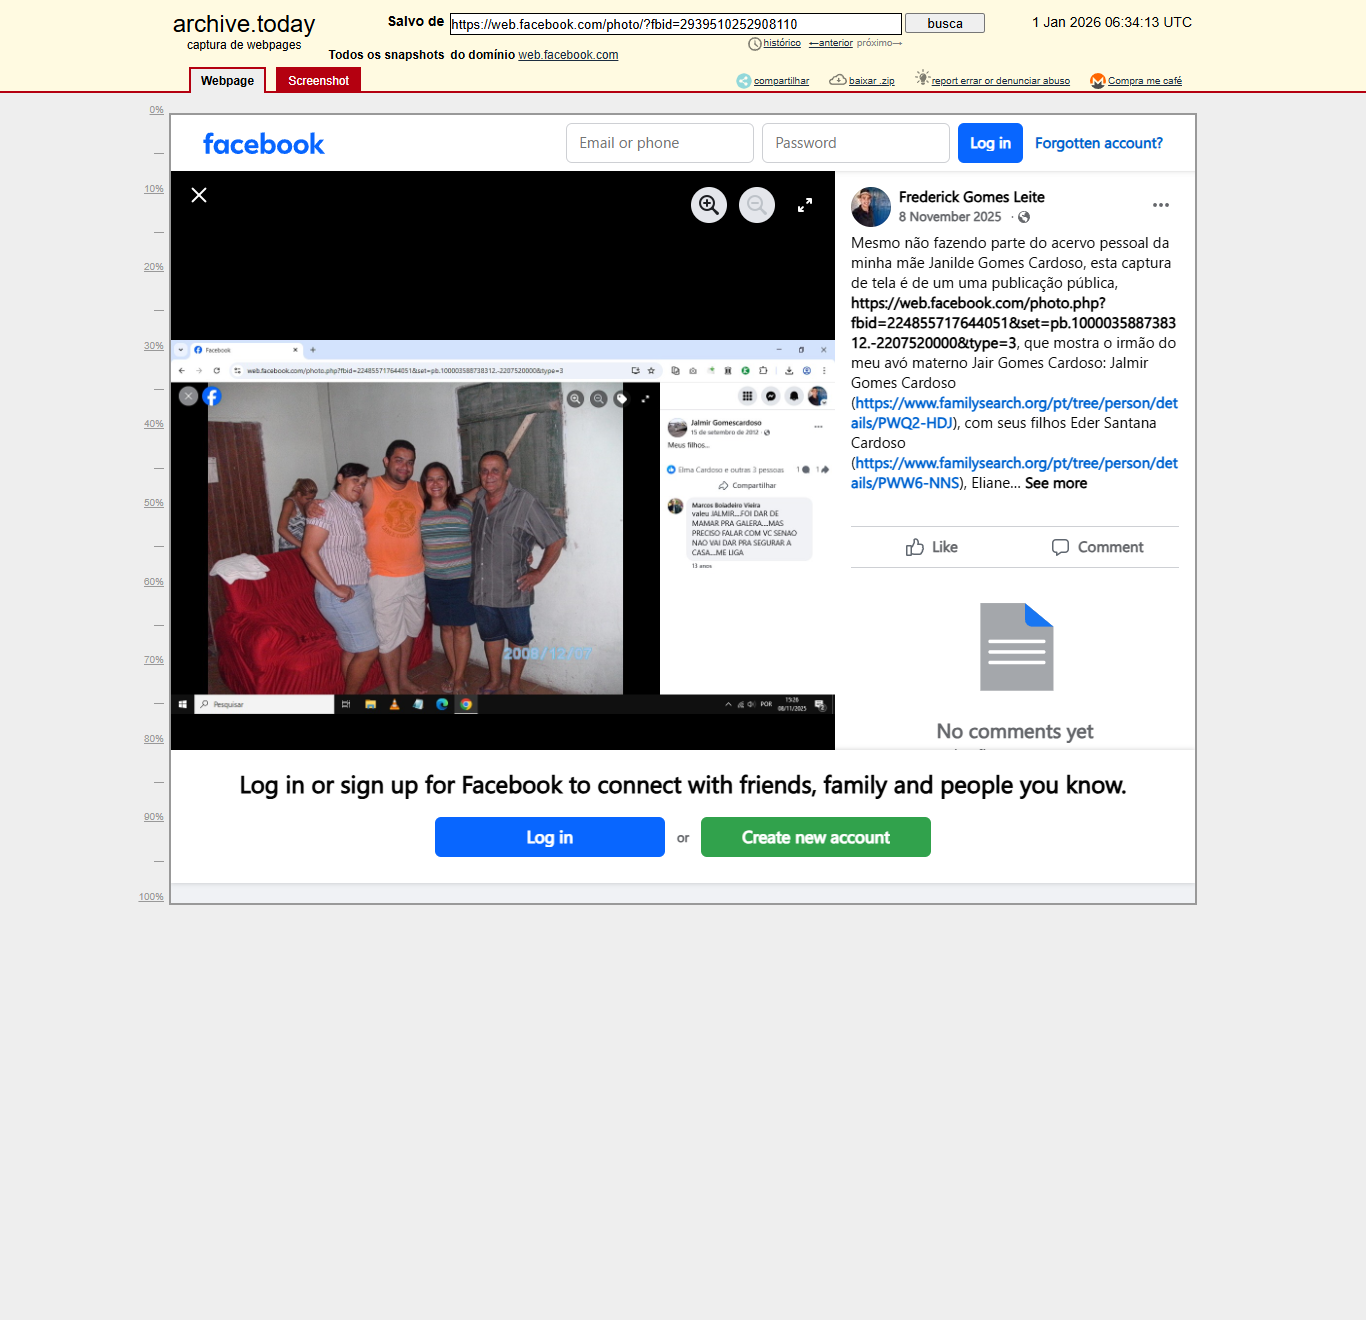1366x1320 pixels.
Task: Click the archive URL input field
Action: pos(676,24)
